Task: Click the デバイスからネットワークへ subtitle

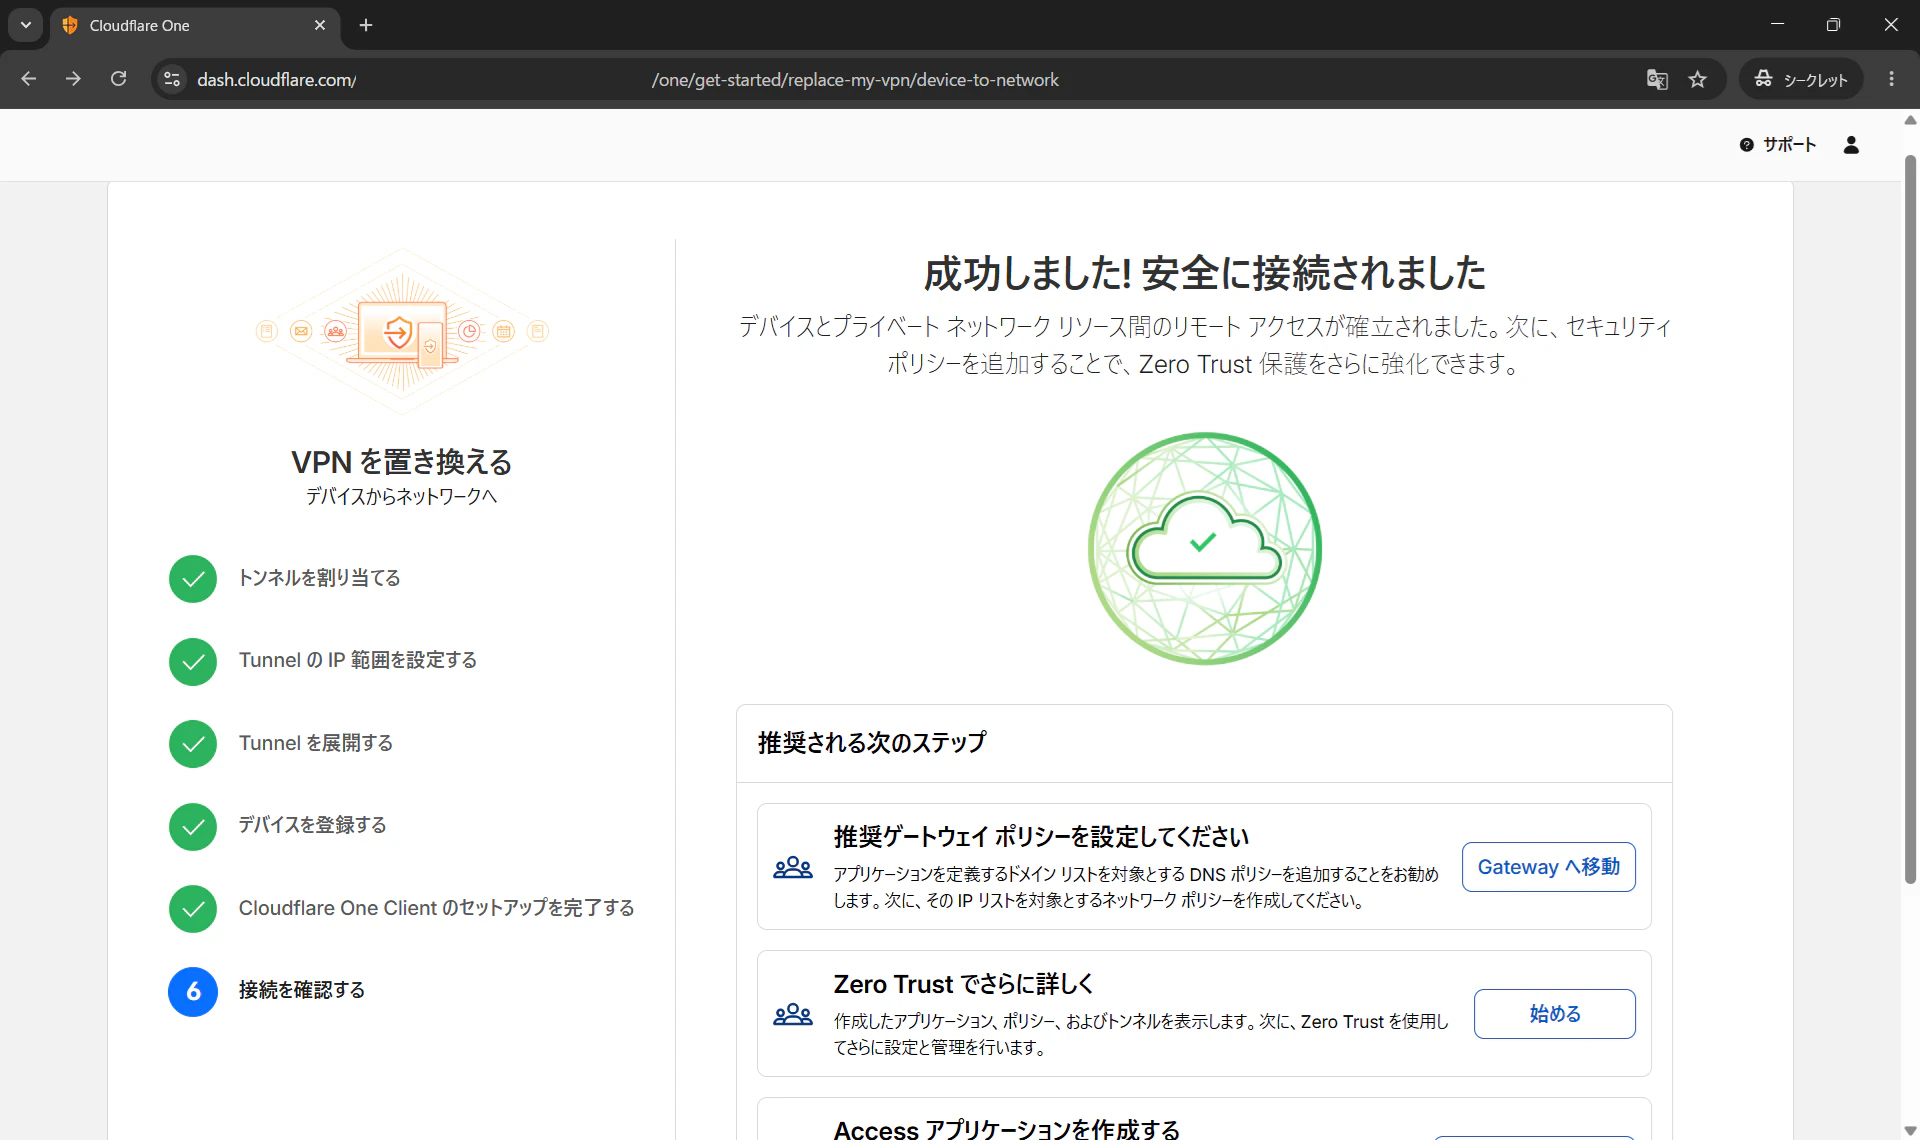Action: click(x=401, y=497)
